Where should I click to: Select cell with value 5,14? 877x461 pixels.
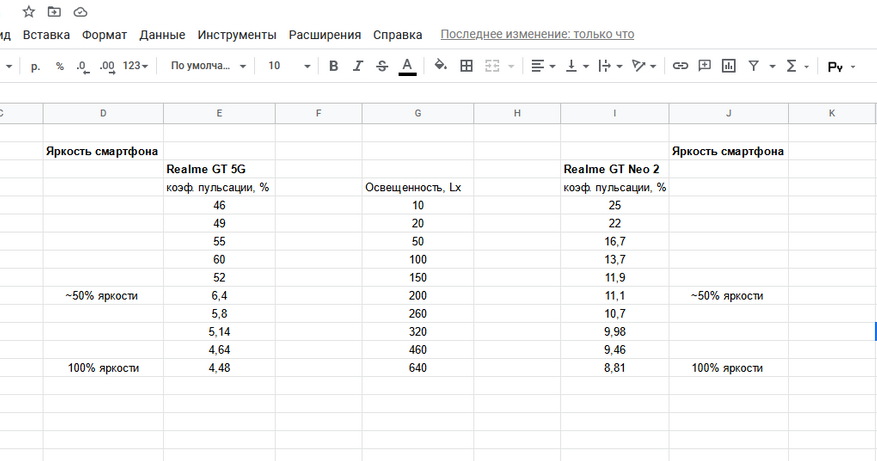[x=219, y=332]
